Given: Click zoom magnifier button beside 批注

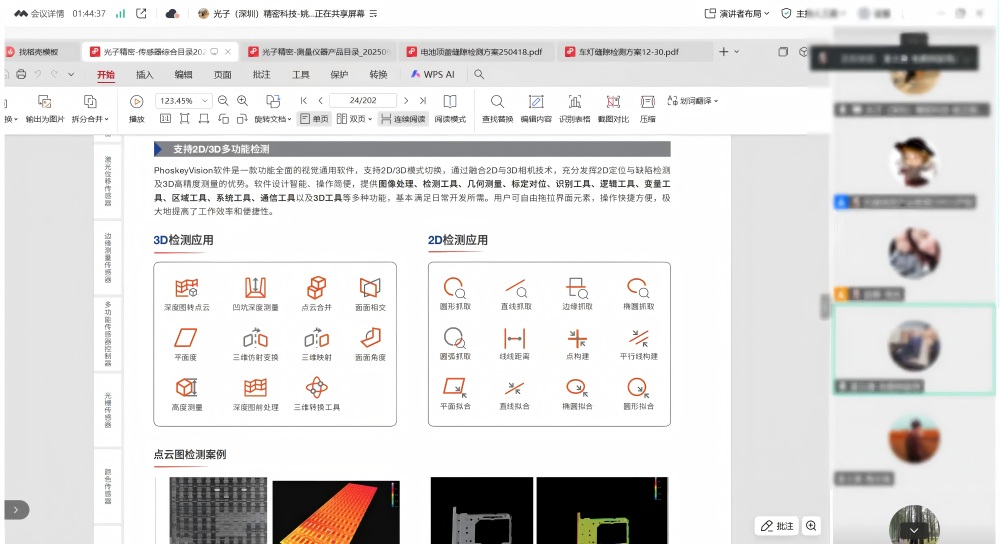Looking at the screenshot, I should tap(811, 526).
